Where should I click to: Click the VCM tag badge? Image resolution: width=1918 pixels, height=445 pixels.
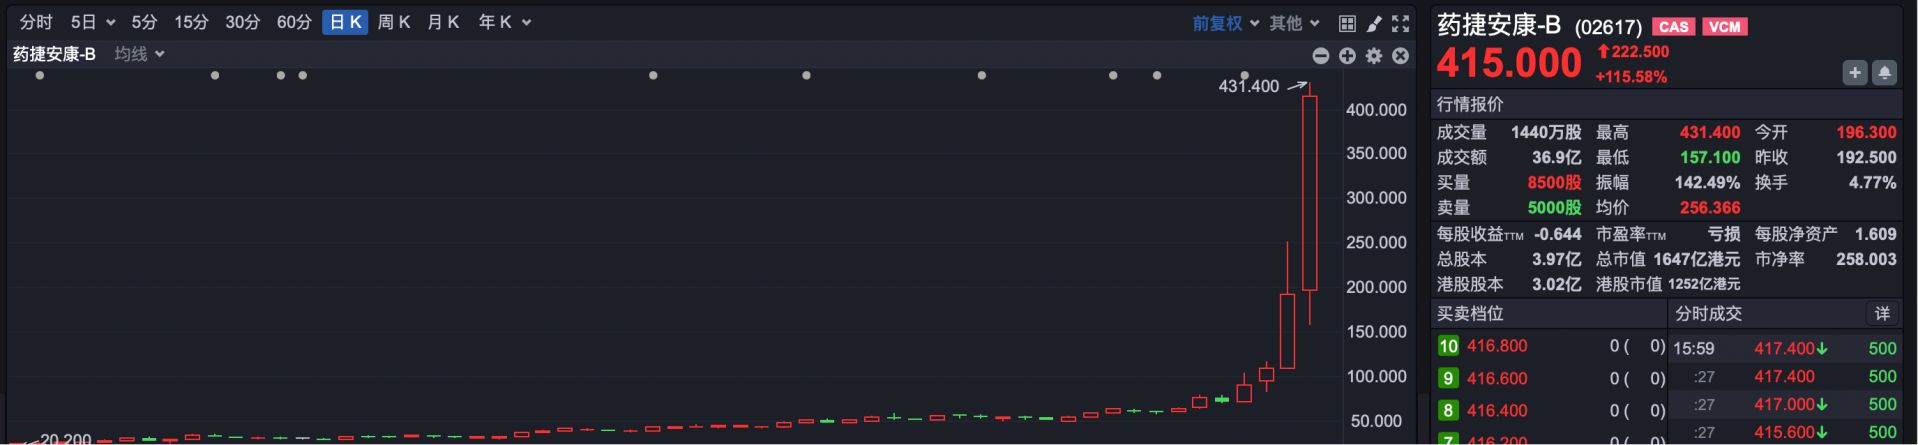pos(1725,27)
